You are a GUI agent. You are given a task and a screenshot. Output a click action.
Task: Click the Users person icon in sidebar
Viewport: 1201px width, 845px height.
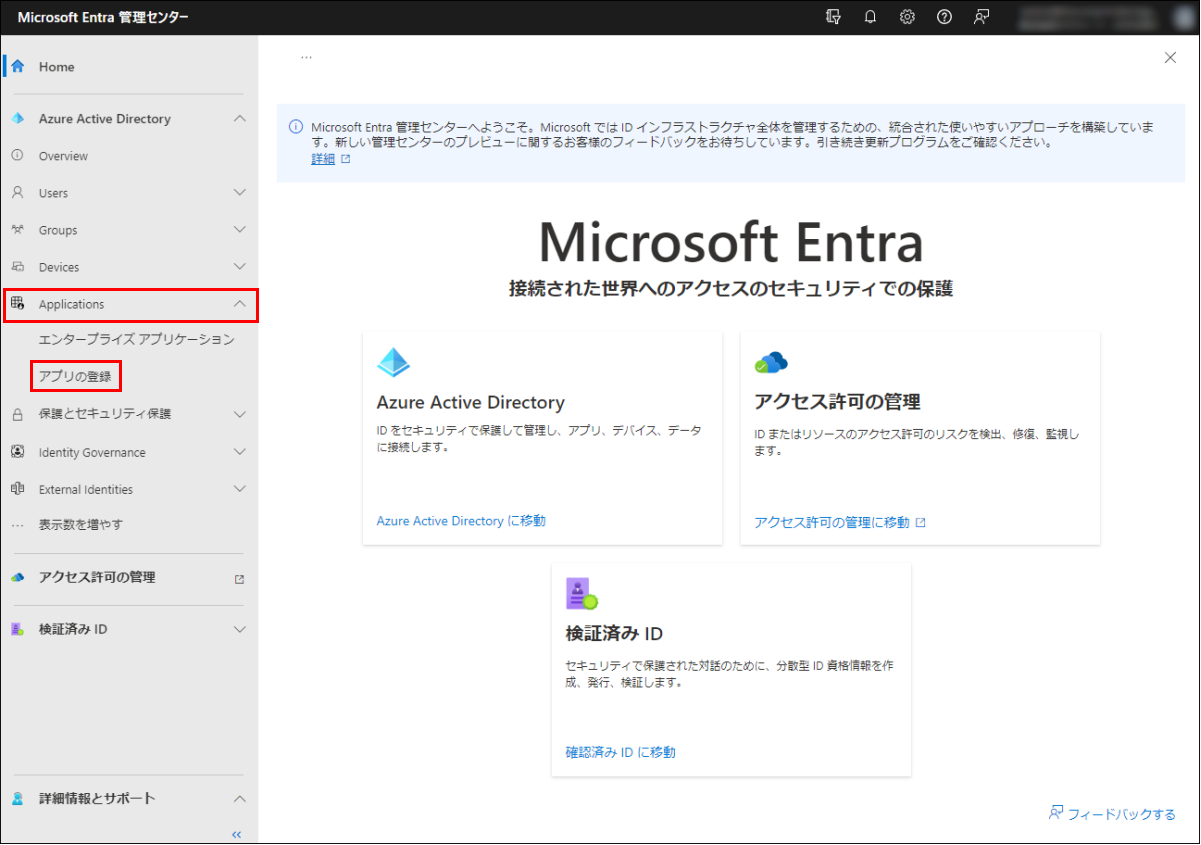point(17,193)
